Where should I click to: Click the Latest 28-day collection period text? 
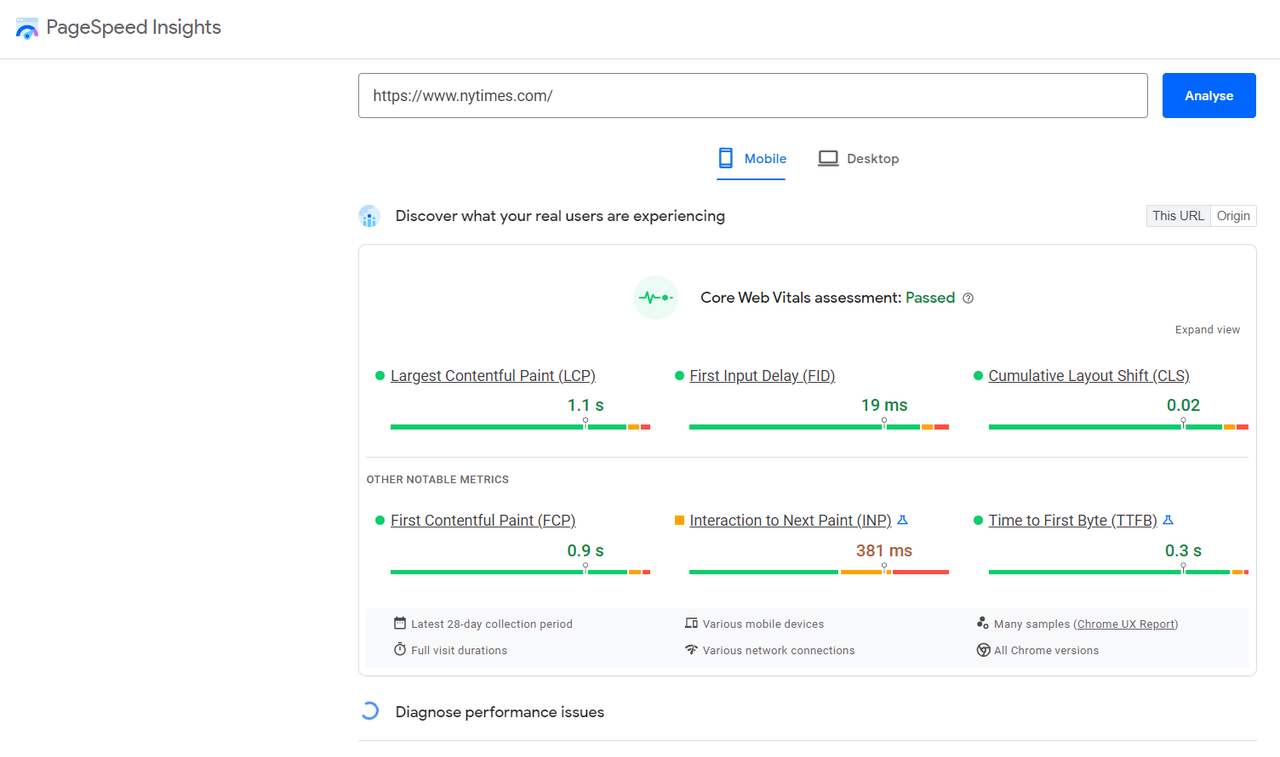(x=492, y=624)
